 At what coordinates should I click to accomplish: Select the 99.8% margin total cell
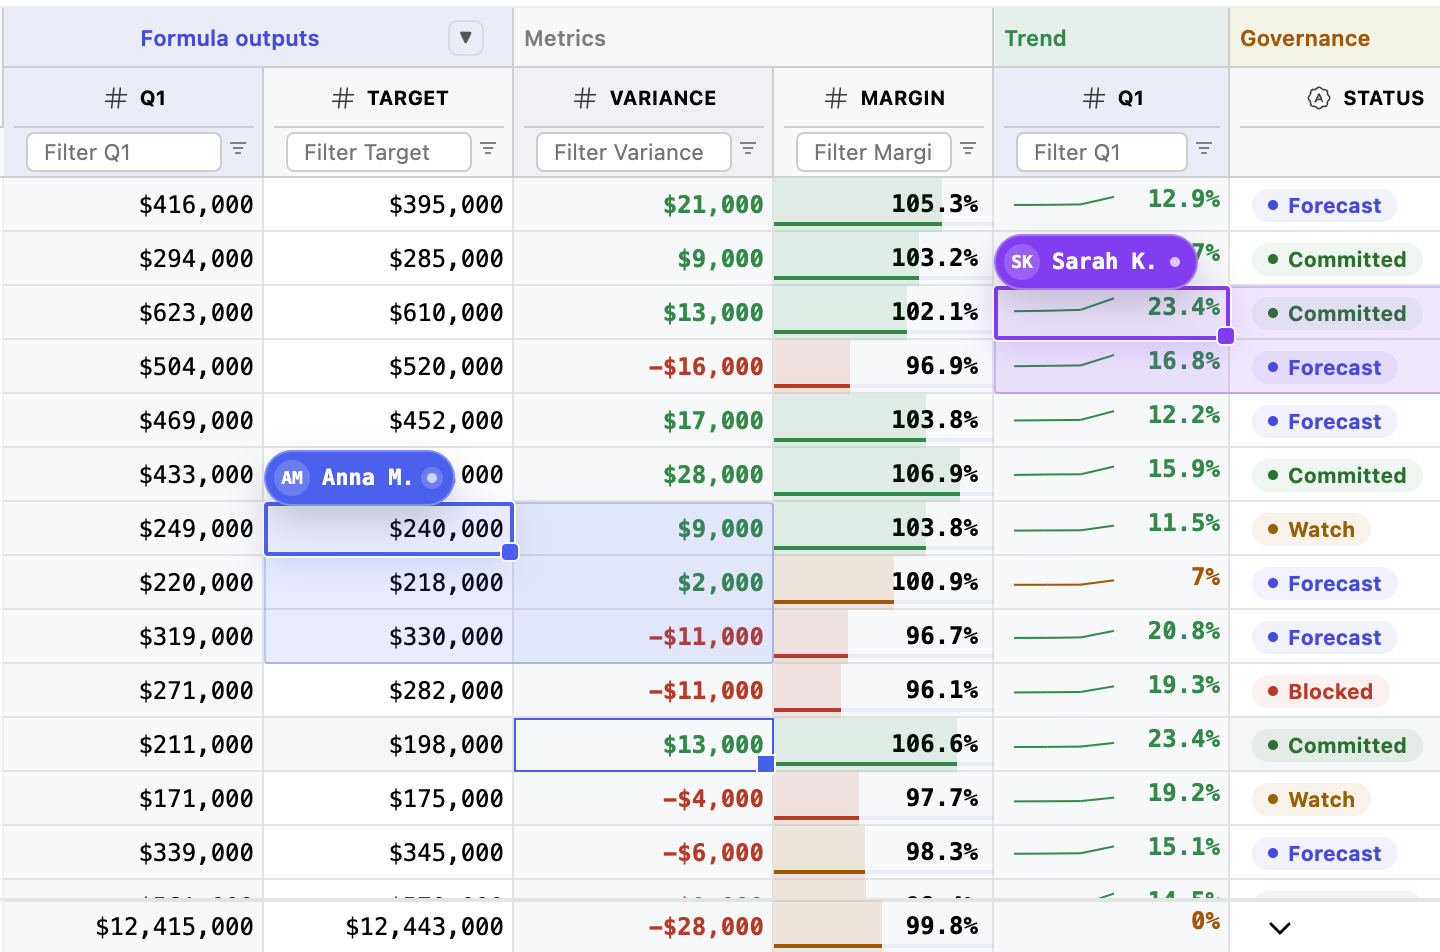coord(884,927)
